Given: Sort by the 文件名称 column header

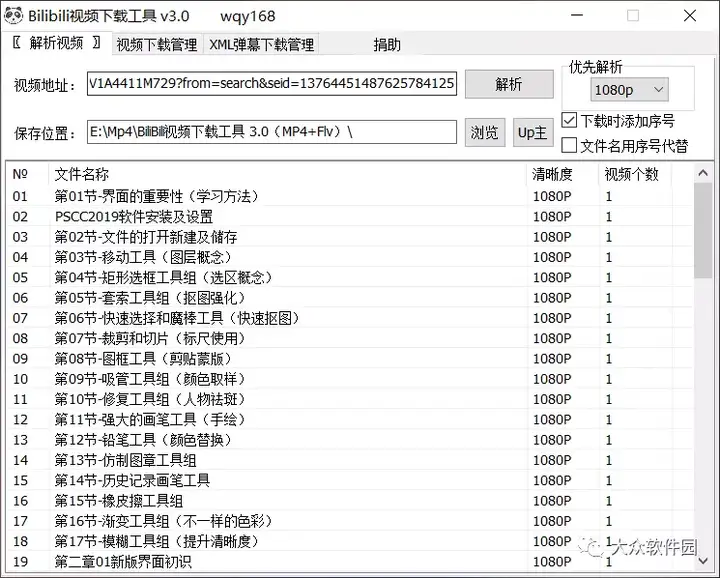Looking at the screenshot, I should 287,174.
